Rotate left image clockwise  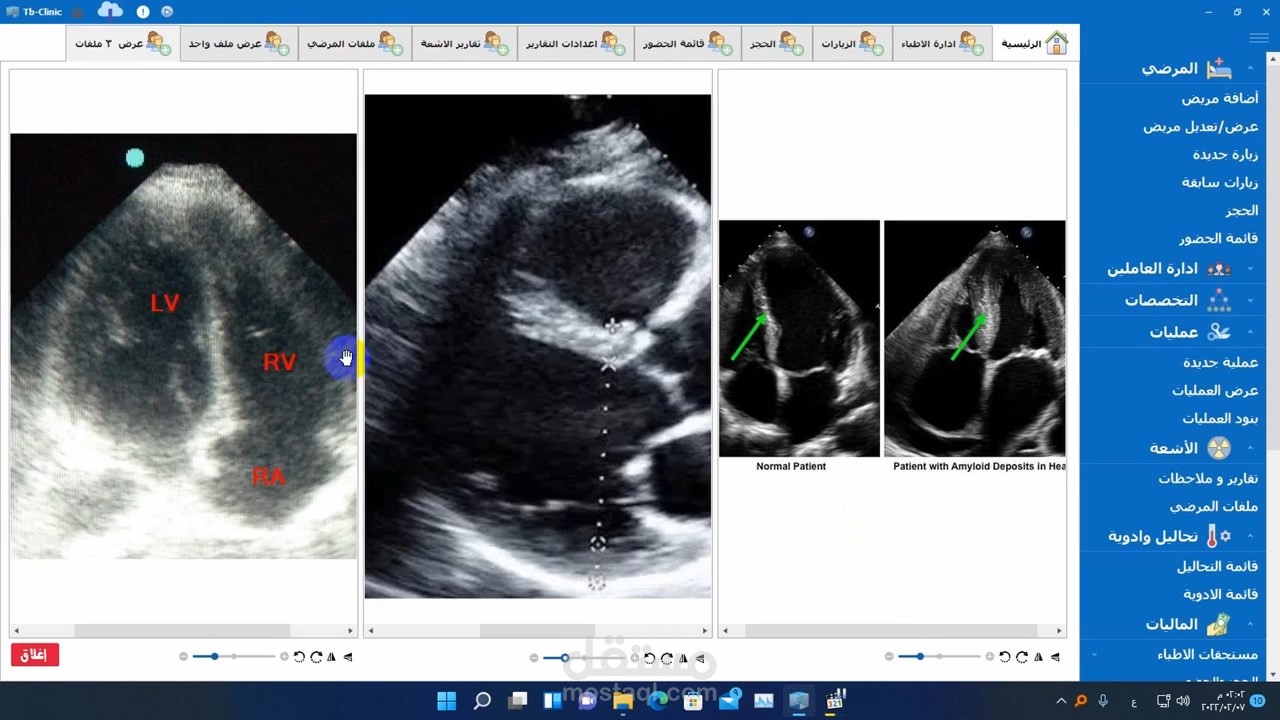click(x=316, y=657)
